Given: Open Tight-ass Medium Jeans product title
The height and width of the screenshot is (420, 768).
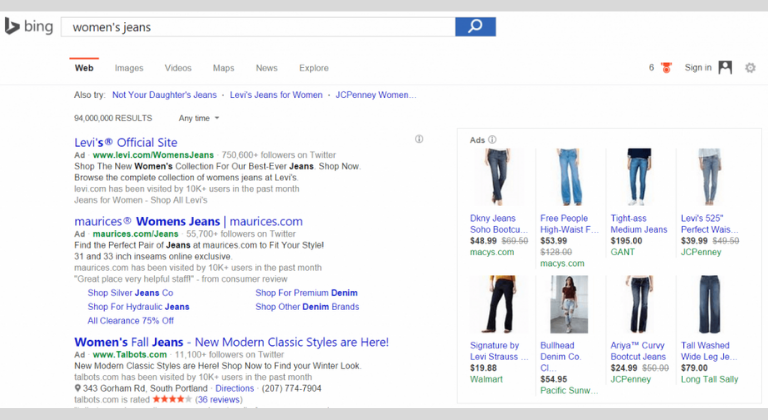Looking at the screenshot, I should point(639,224).
